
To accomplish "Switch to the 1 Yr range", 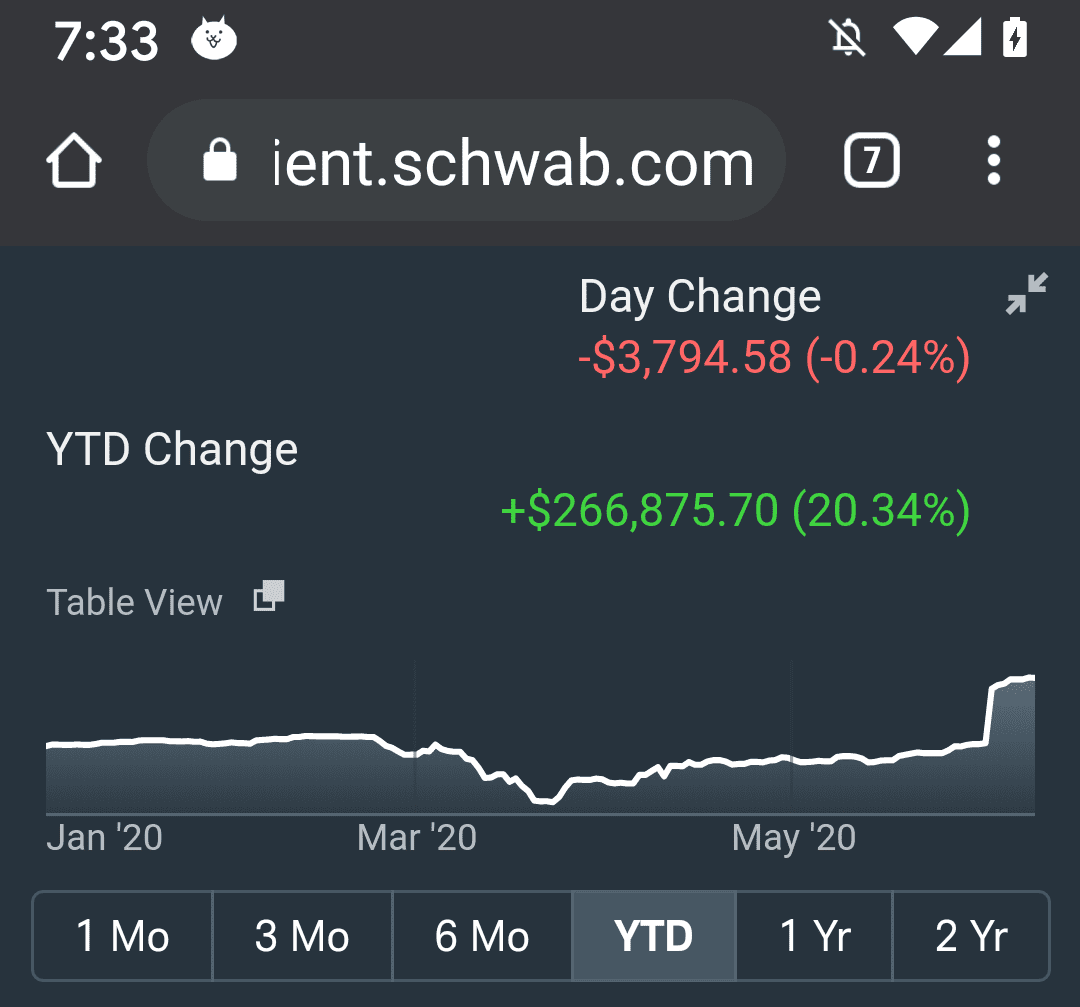I will click(x=814, y=937).
